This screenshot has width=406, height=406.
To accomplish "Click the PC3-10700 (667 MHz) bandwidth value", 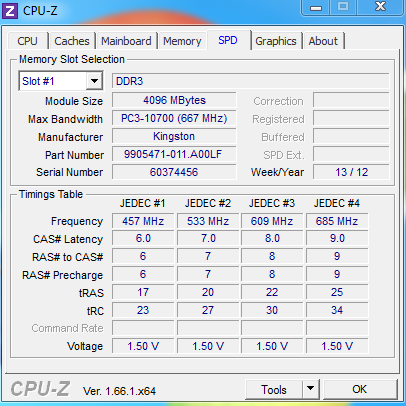I will point(174,118).
